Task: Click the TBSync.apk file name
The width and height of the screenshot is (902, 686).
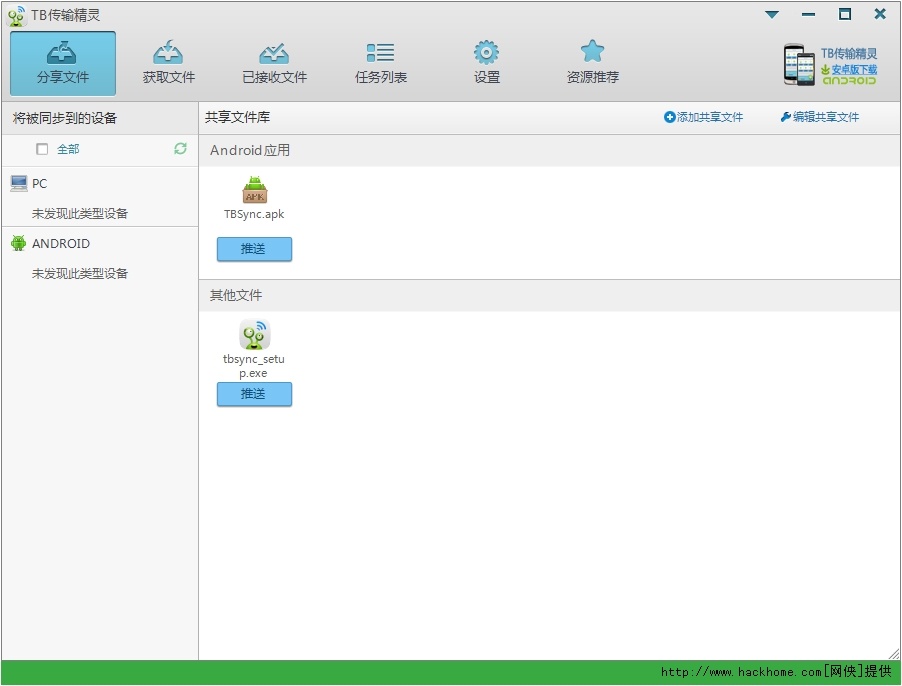Action: [x=254, y=214]
